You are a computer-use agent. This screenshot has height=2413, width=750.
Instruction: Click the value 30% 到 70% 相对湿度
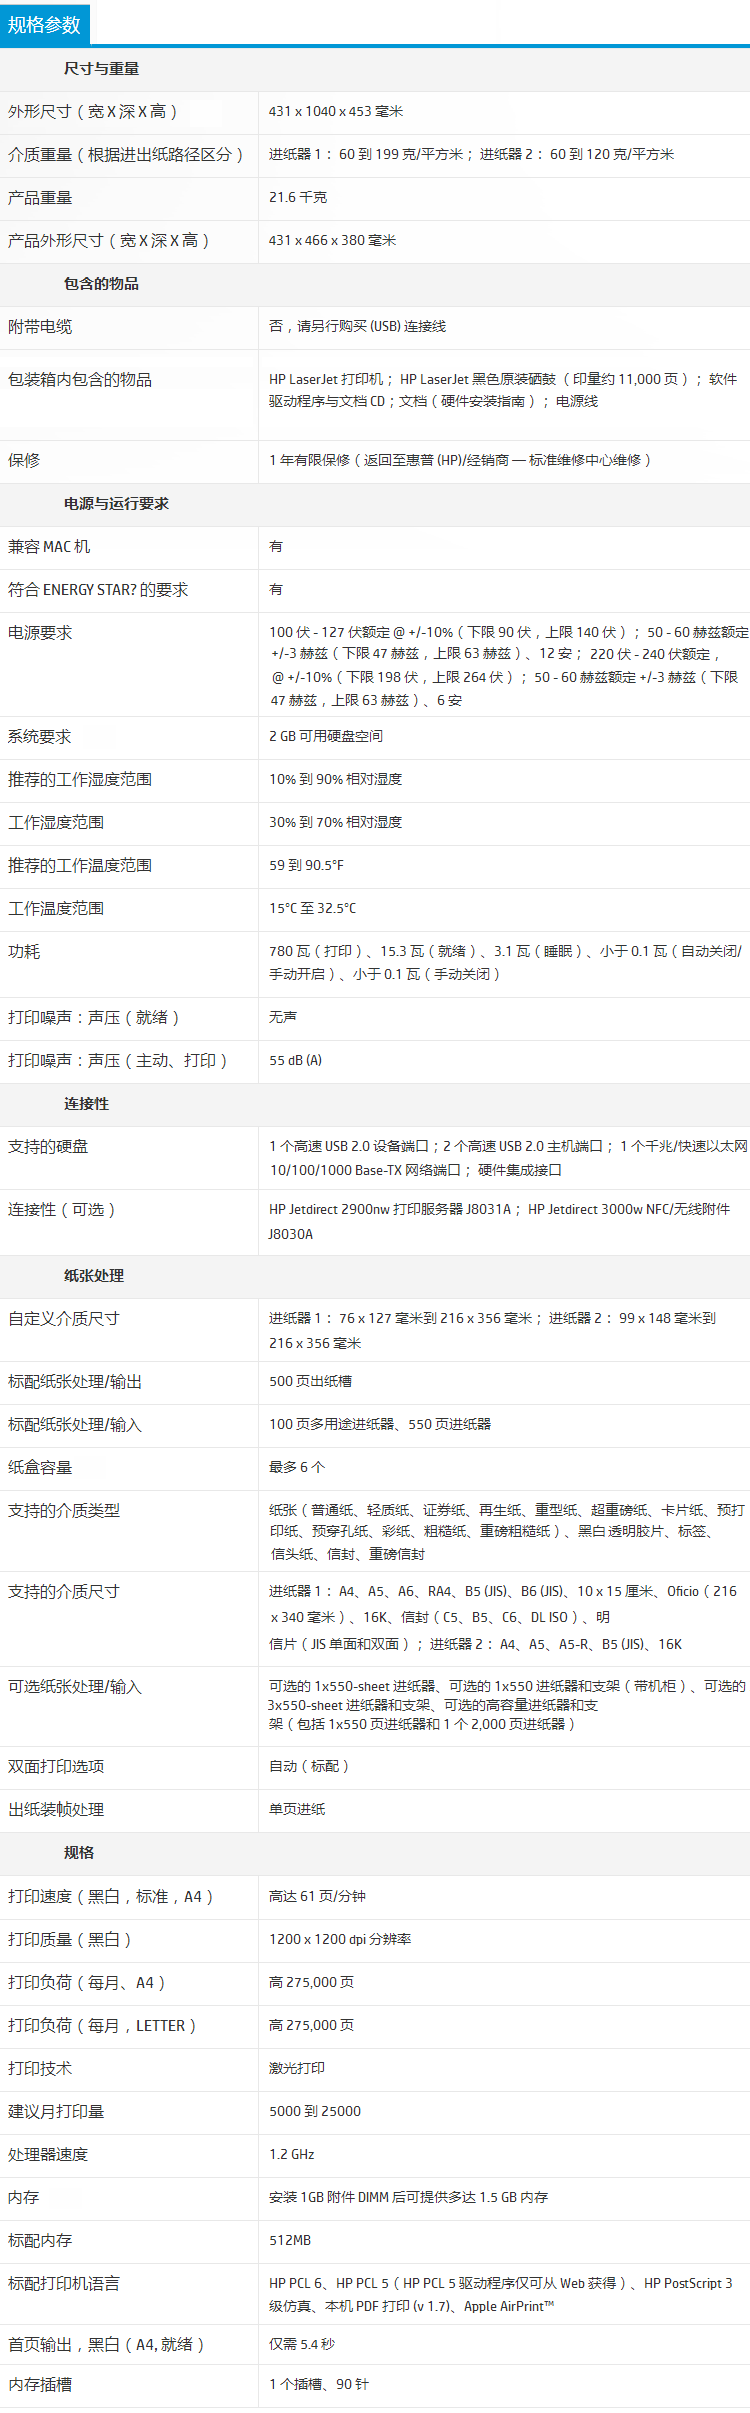point(336,822)
